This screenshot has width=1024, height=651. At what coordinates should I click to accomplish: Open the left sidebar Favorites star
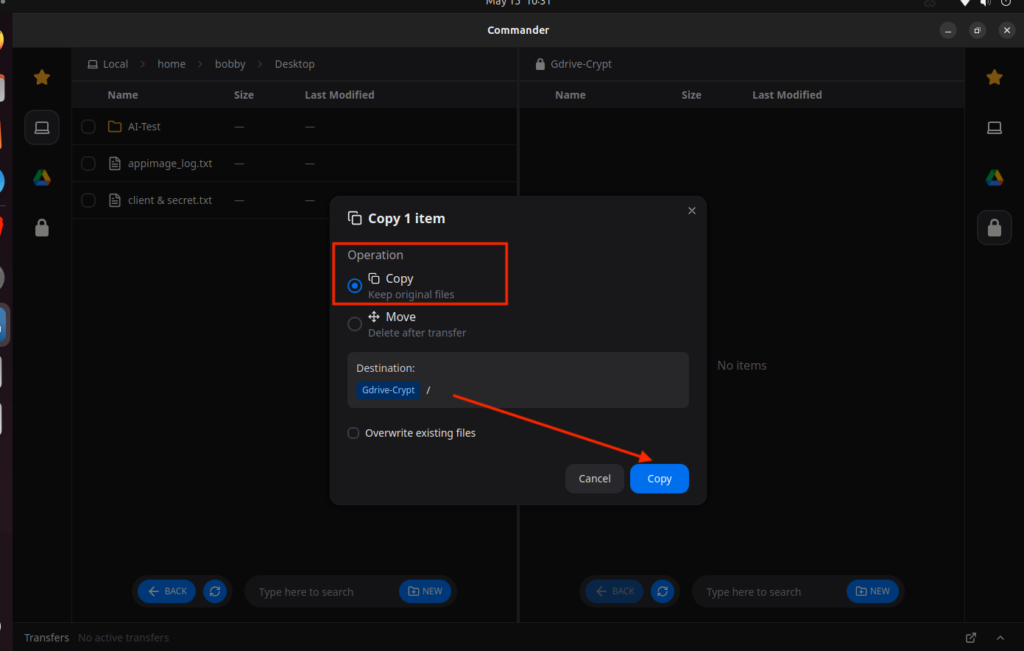click(42, 77)
